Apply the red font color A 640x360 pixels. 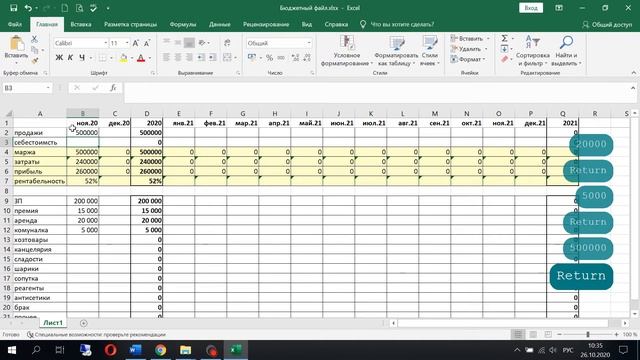click(141, 58)
